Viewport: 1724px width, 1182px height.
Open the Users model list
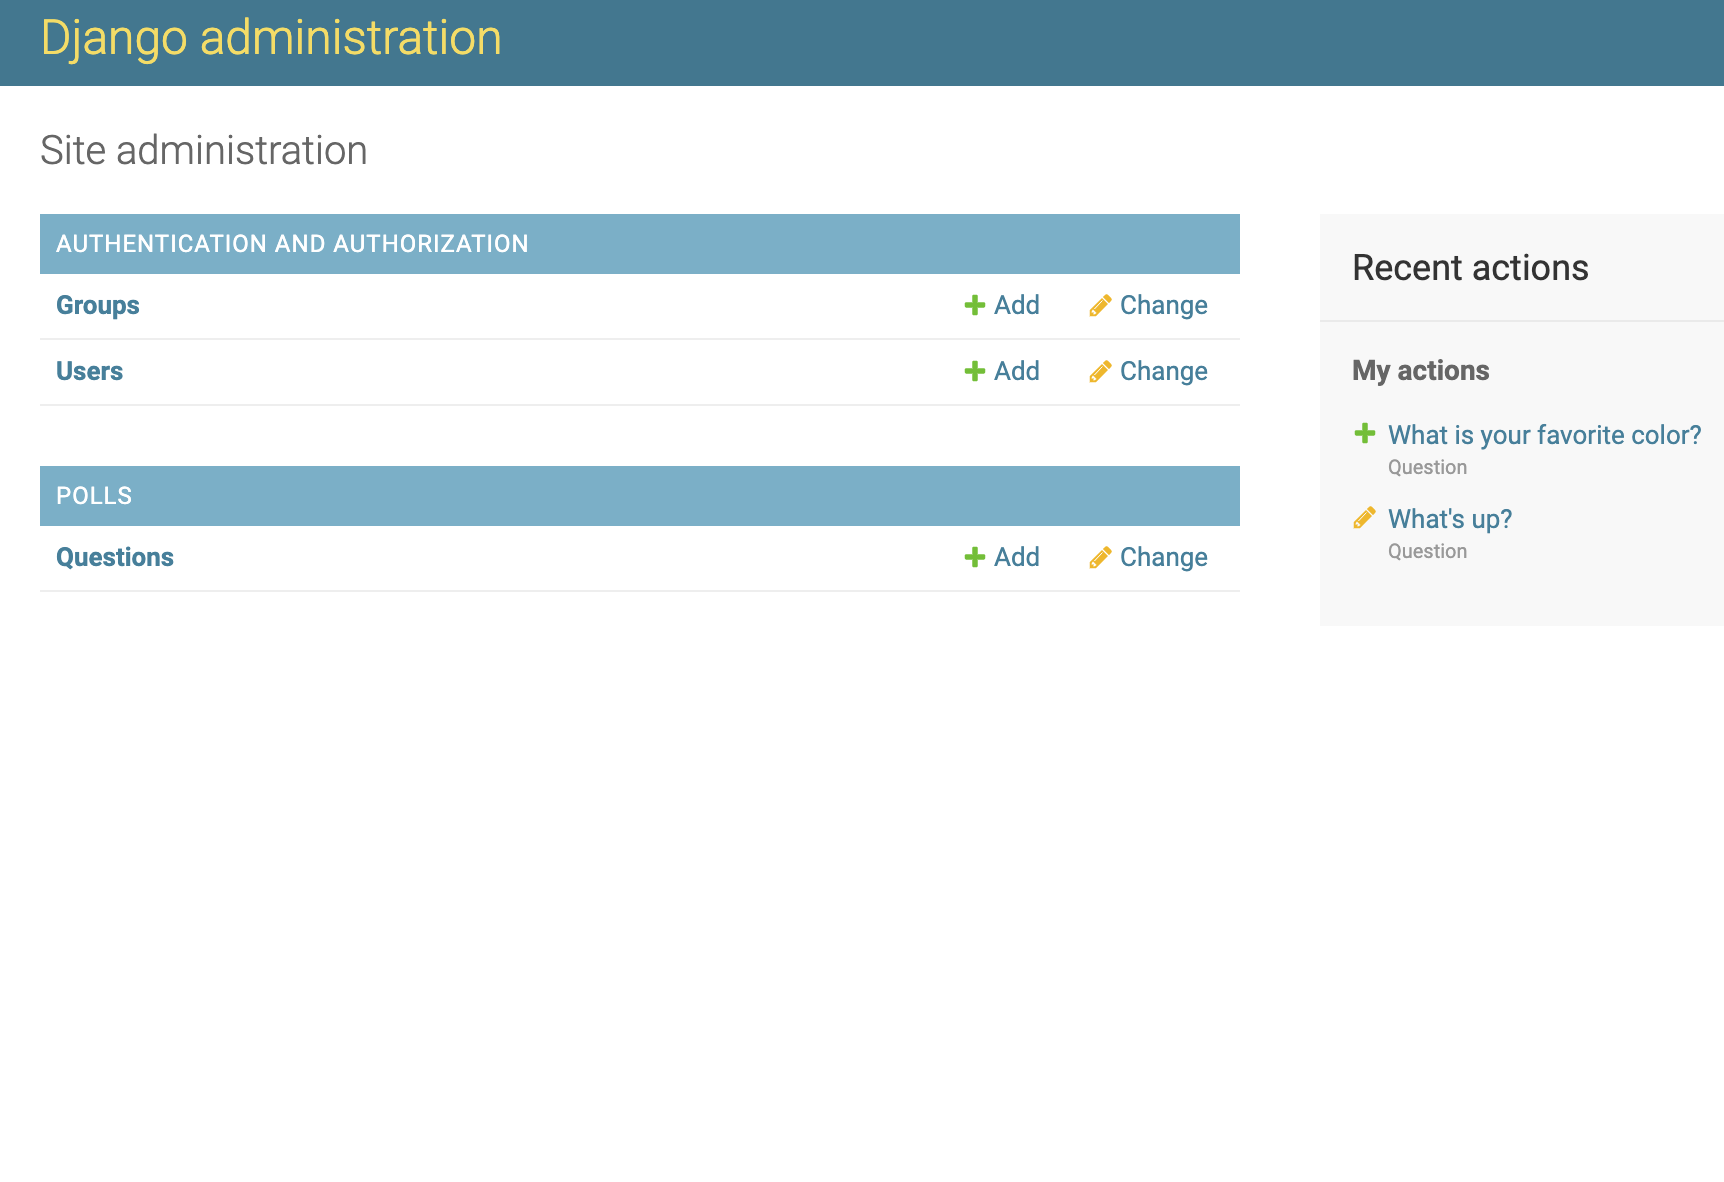[x=89, y=371]
